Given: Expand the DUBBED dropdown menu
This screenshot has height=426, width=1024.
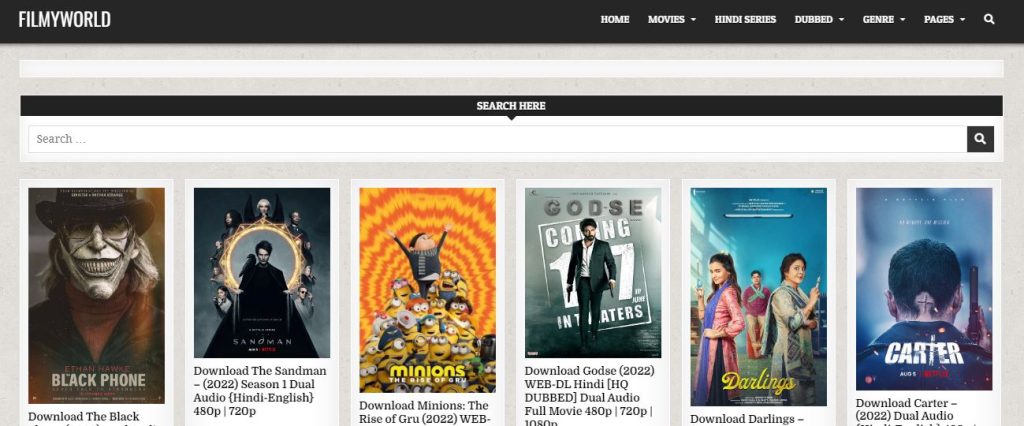Looking at the screenshot, I should point(819,20).
